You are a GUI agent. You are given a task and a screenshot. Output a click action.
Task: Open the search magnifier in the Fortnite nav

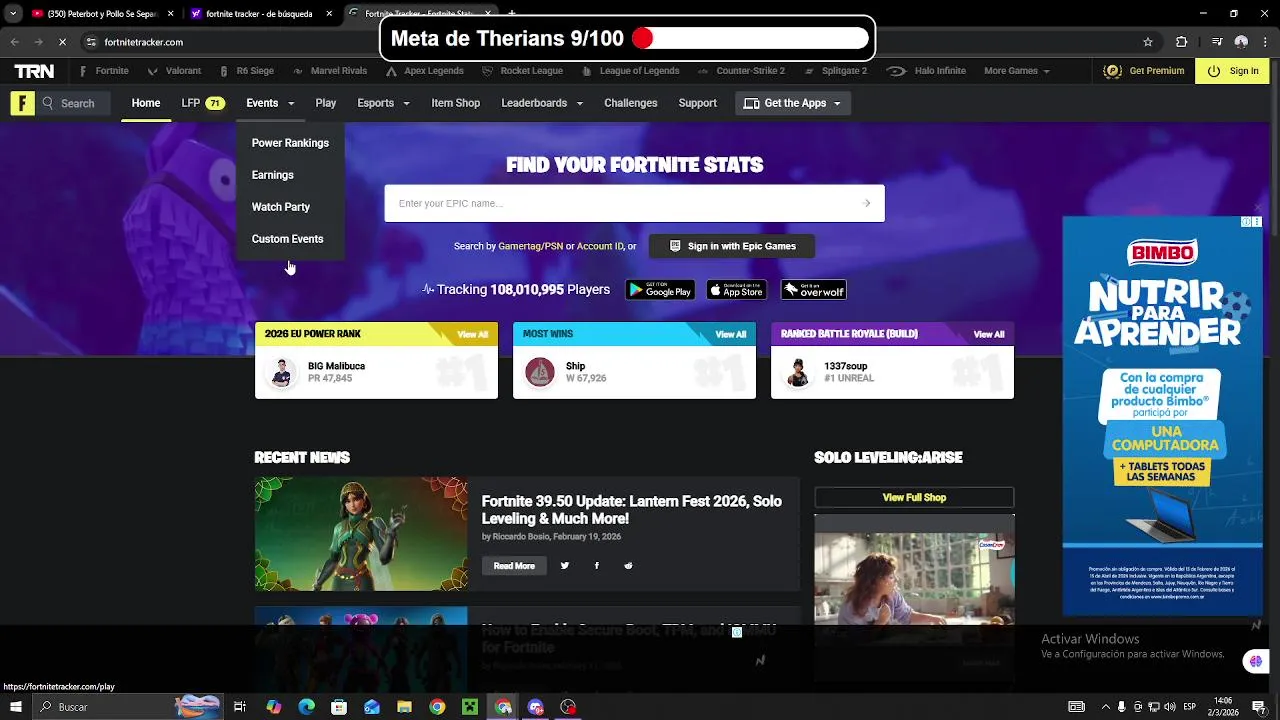click(x=47, y=103)
